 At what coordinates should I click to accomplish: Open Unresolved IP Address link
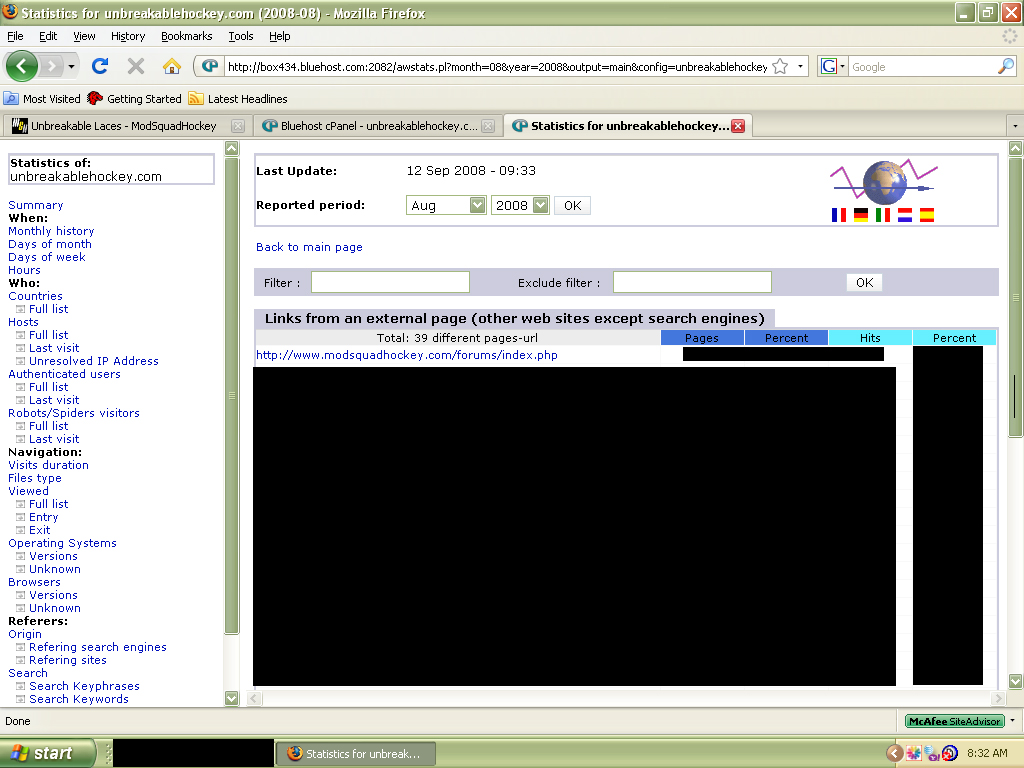pos(93,361)
